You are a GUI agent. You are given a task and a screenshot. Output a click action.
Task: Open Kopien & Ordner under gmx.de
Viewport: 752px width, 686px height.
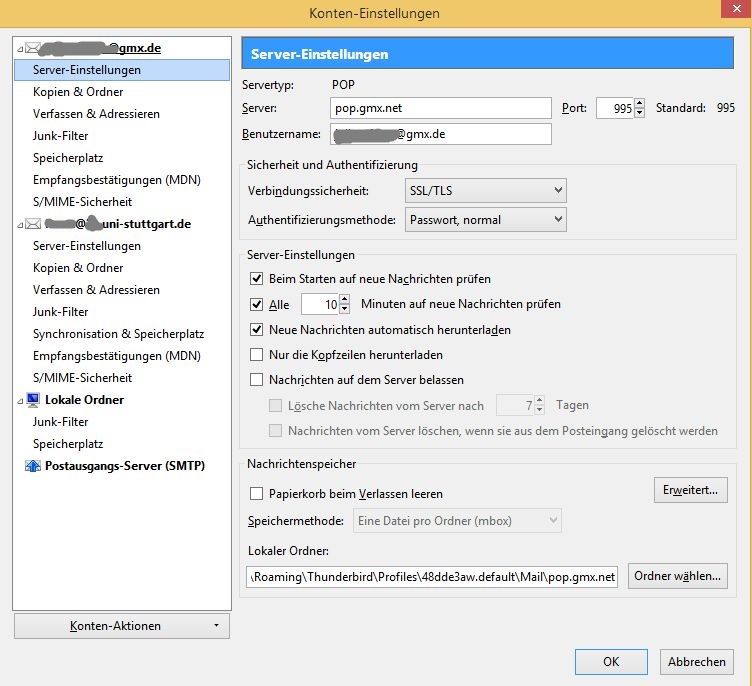pos(78,92)
